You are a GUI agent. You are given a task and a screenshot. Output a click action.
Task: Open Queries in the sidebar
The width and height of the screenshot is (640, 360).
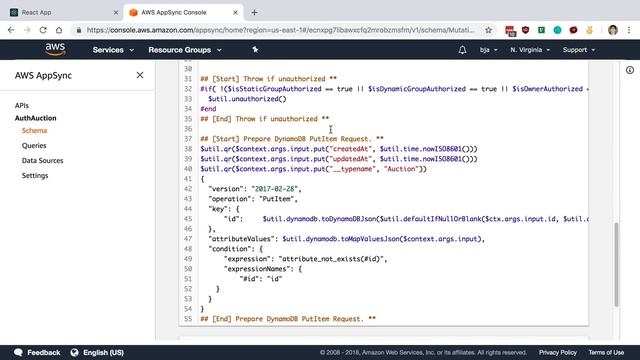tap(34, 146)
